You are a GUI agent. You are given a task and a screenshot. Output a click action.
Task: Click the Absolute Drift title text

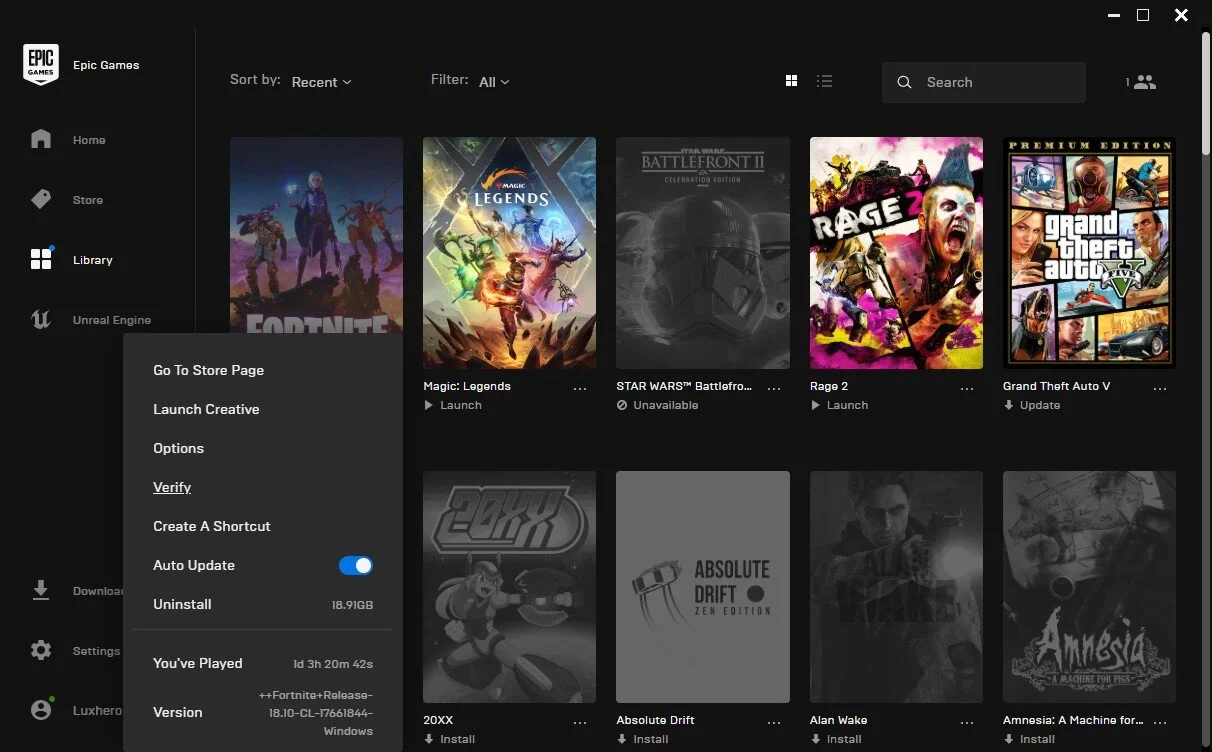pos(655,720)
